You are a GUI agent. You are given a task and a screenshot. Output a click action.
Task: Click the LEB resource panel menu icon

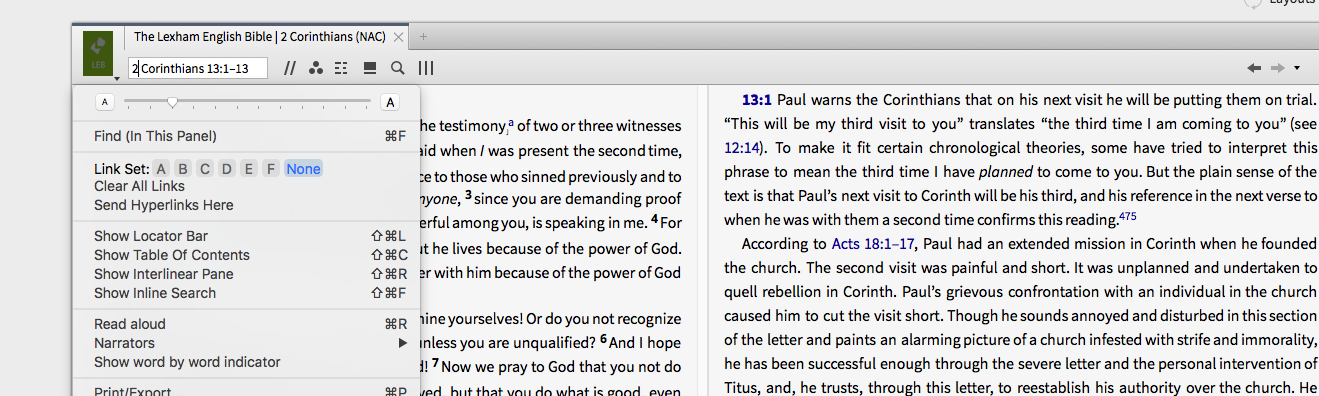pyautogui.click(x=99, y=55)
